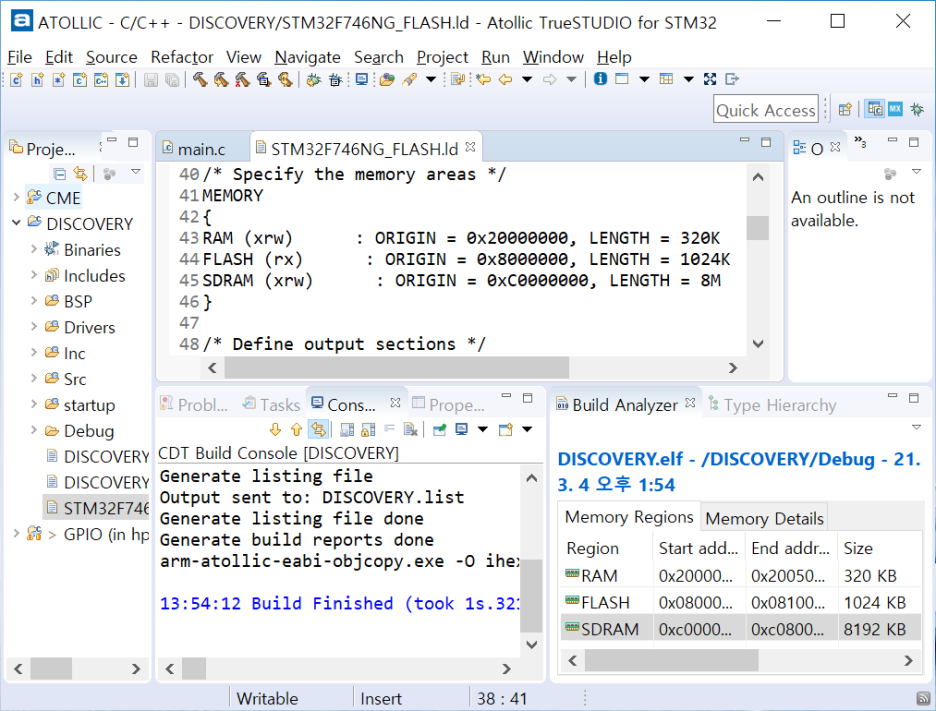Switch to the main.c editor tab
Screen dimensions: 936x711
[x=202, y=149]
